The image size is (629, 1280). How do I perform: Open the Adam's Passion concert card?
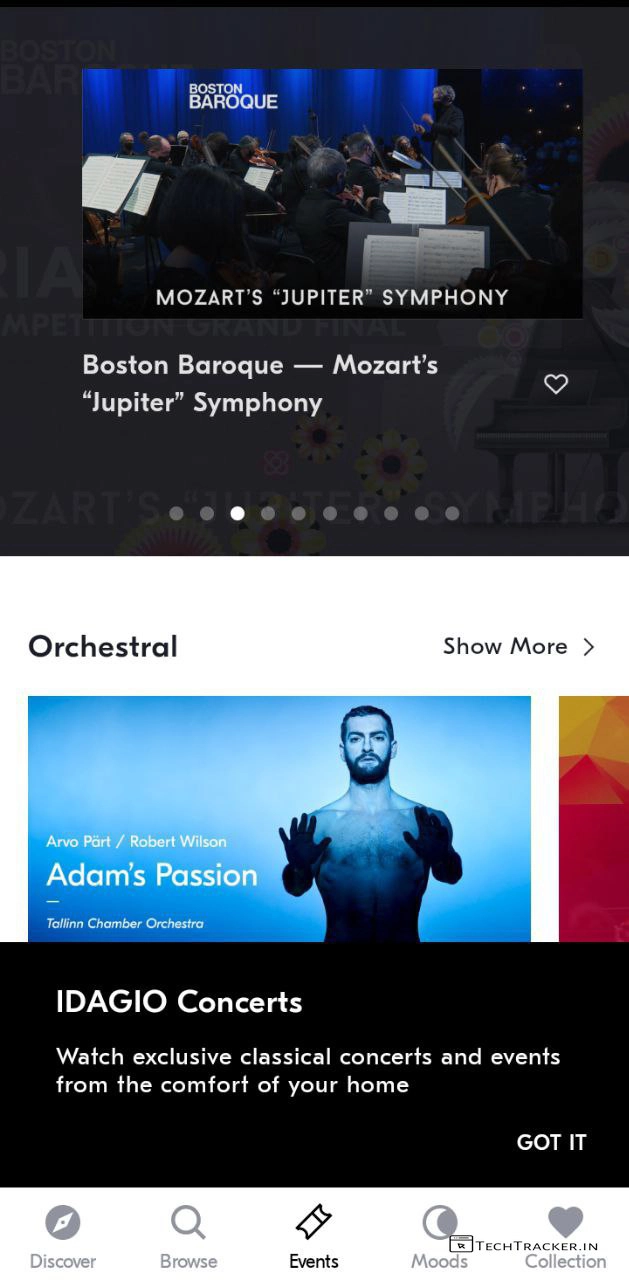point(279,818)
